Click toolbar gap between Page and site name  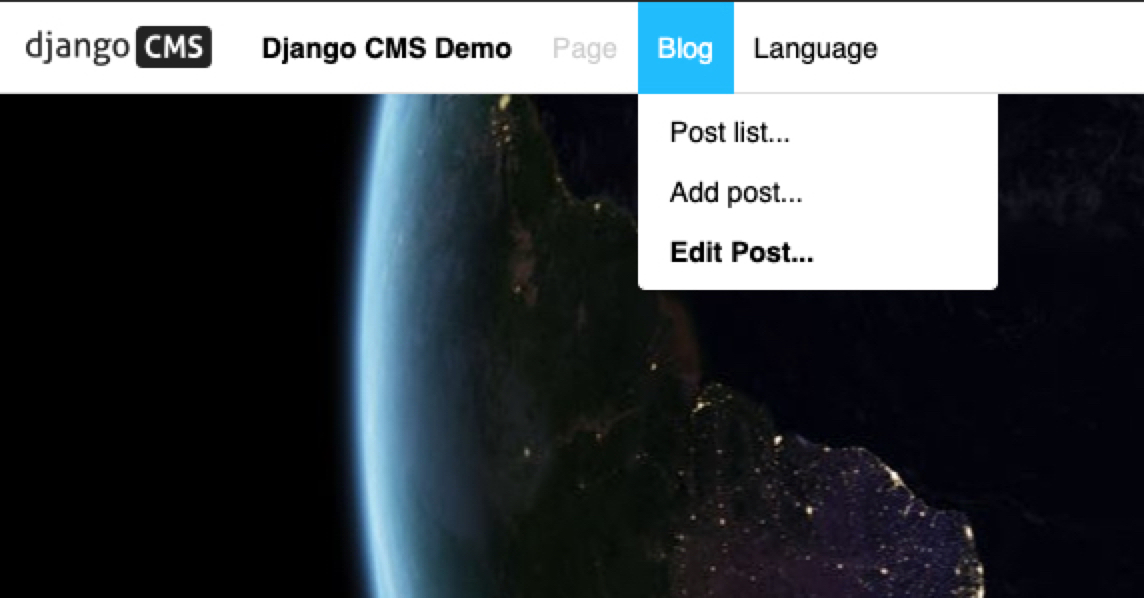point(533,48)
